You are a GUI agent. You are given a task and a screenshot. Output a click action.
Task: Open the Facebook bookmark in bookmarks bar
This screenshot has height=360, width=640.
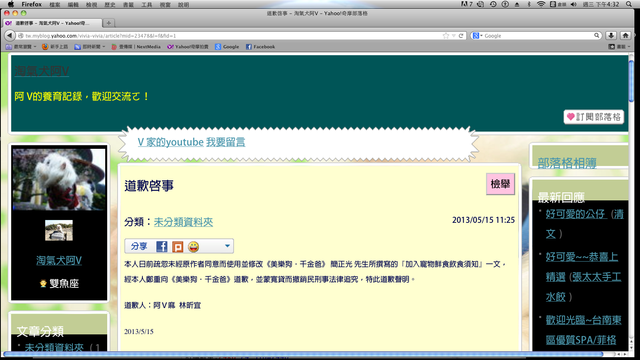point(260,47)
